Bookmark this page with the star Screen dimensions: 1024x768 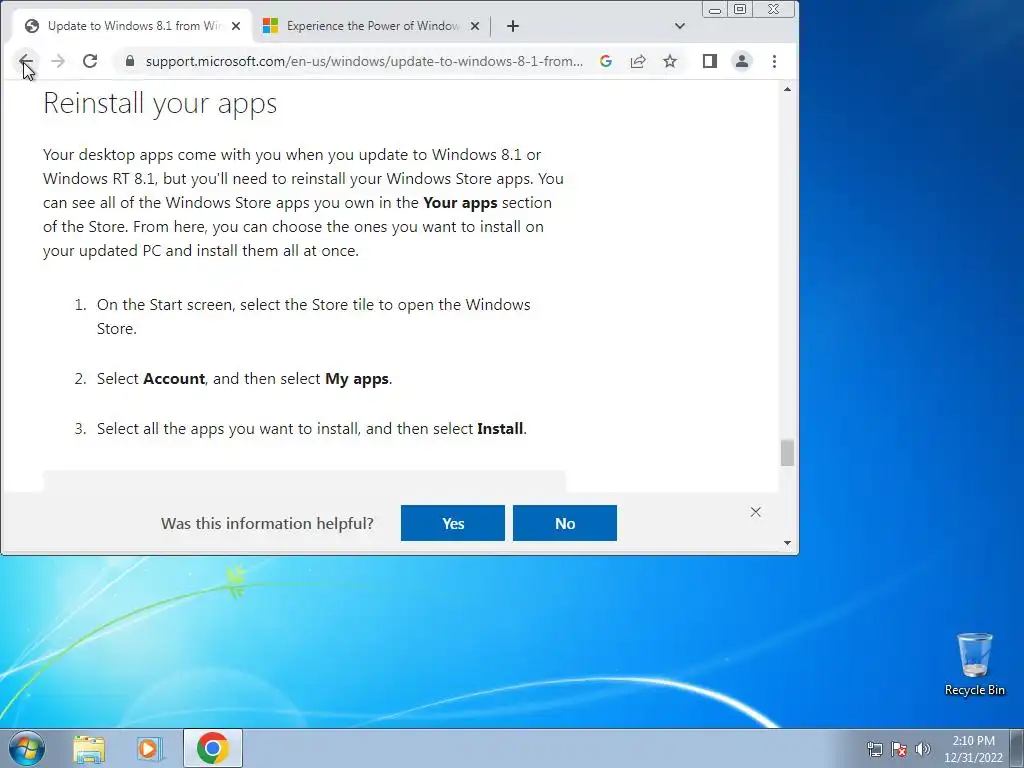(x=670, y=61)
